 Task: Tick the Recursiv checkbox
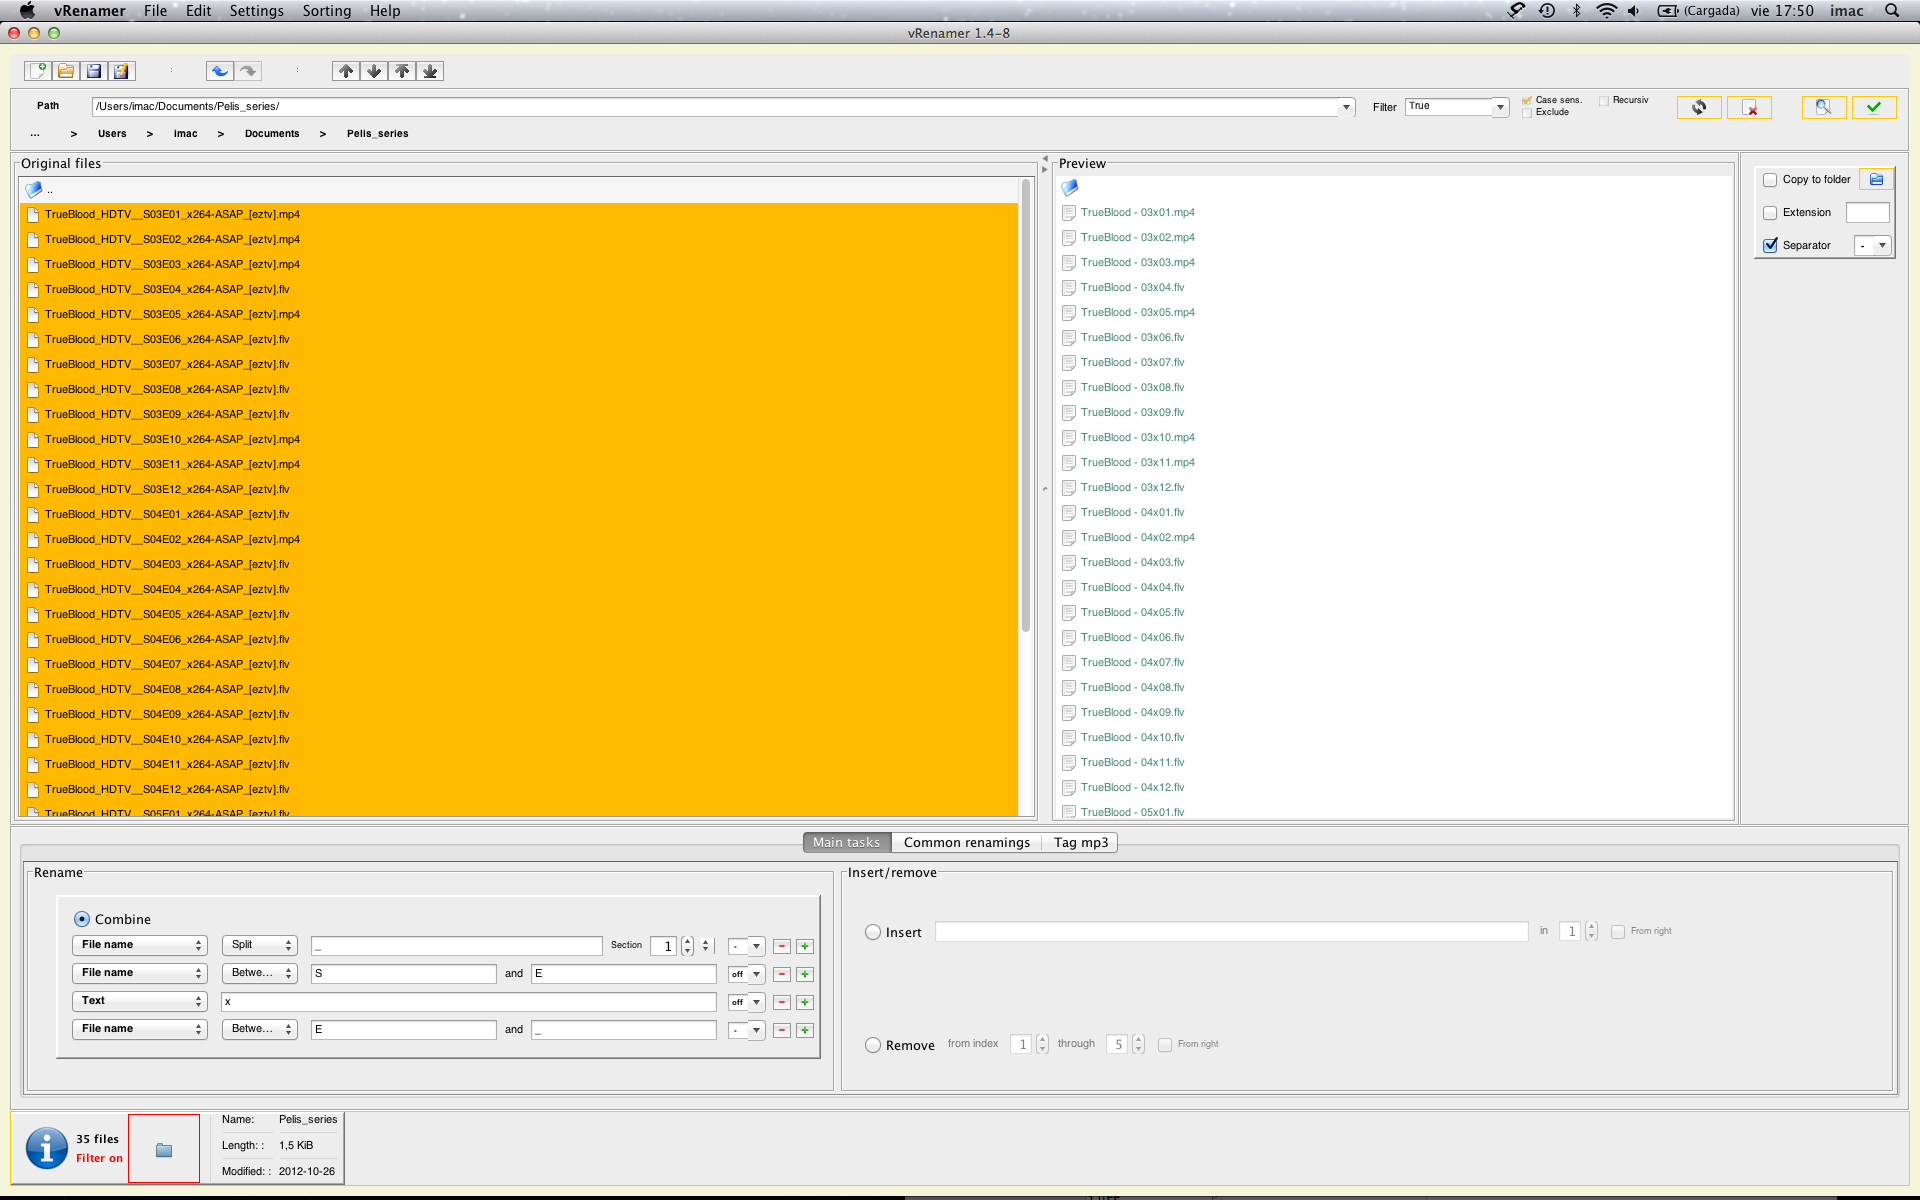1604,101
